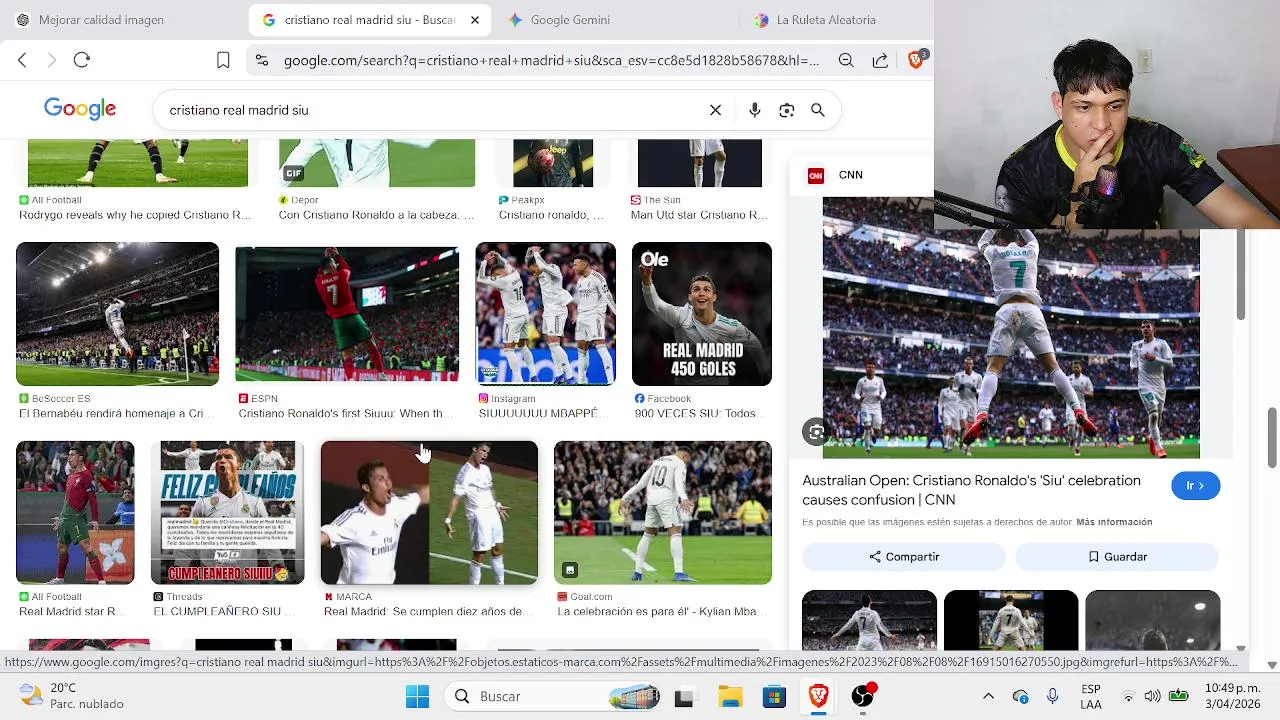Image resolution: width=1280 pixels, height=720 pixels.
Task: Open the MARCA Real Madrid ten years thumbnail
Action: pos(429,513)
